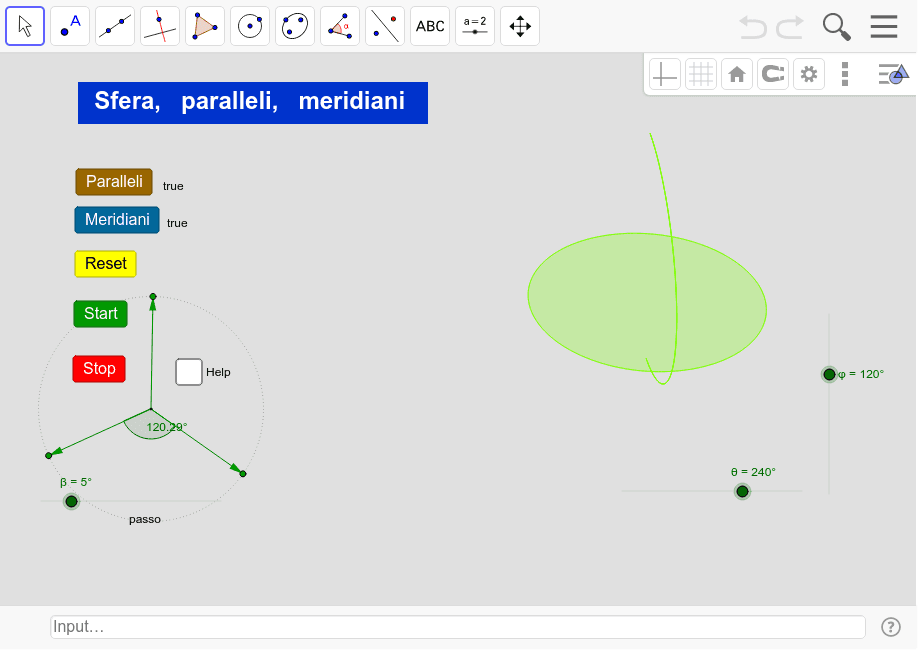The height and width of the screenshot is (650, 918).
Task: Select the ABC Text tool
Action: (430, 26)
